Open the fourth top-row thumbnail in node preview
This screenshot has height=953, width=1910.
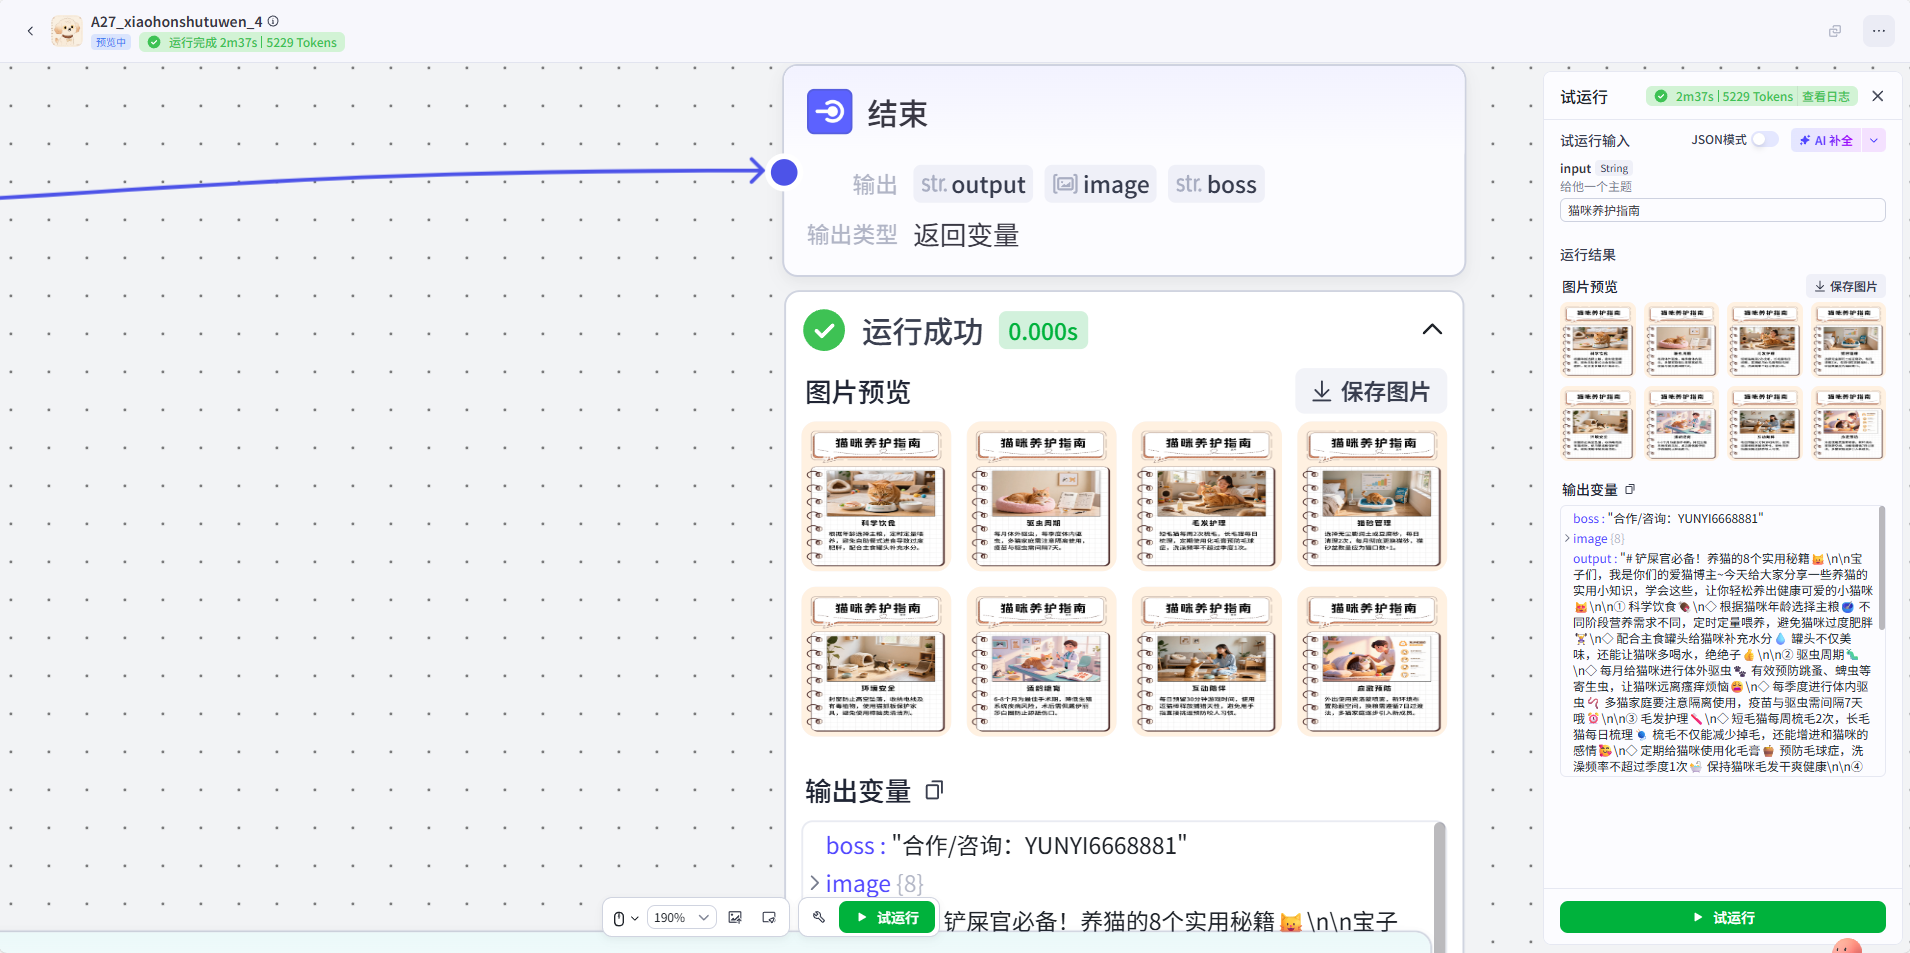1372,497
